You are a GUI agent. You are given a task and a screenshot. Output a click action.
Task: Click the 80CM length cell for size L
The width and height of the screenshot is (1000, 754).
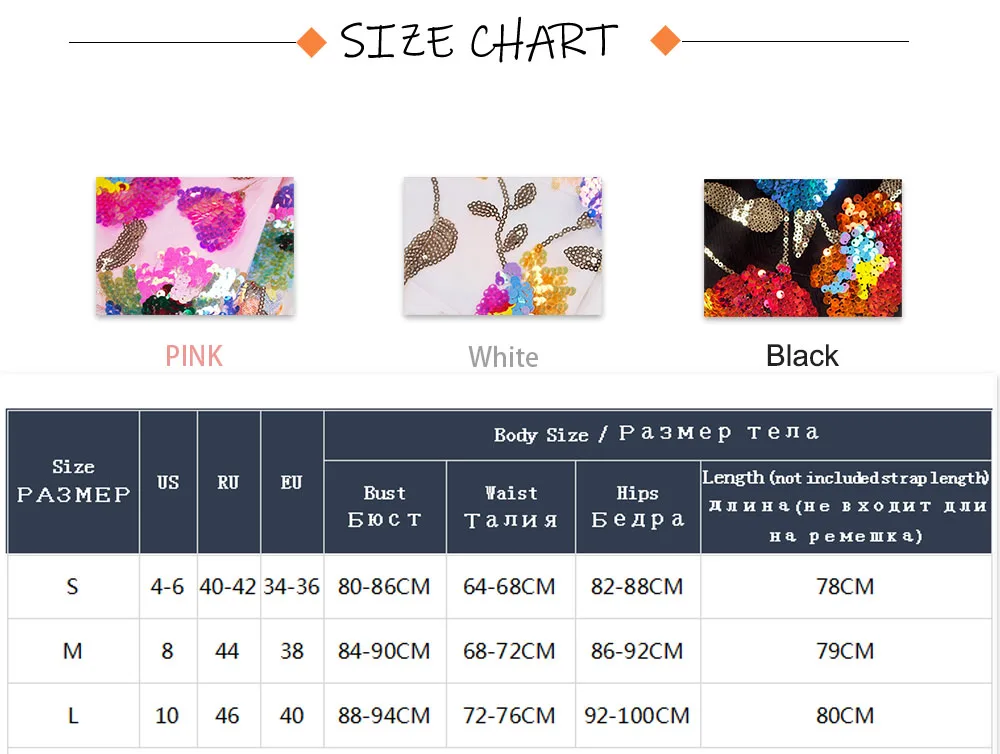(845, 716)
